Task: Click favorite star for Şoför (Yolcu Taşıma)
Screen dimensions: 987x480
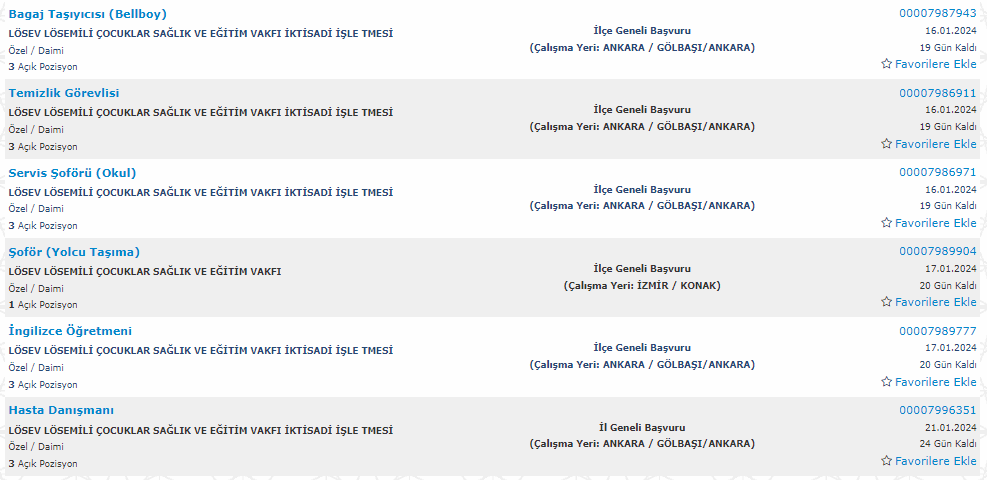Action: 886,302
